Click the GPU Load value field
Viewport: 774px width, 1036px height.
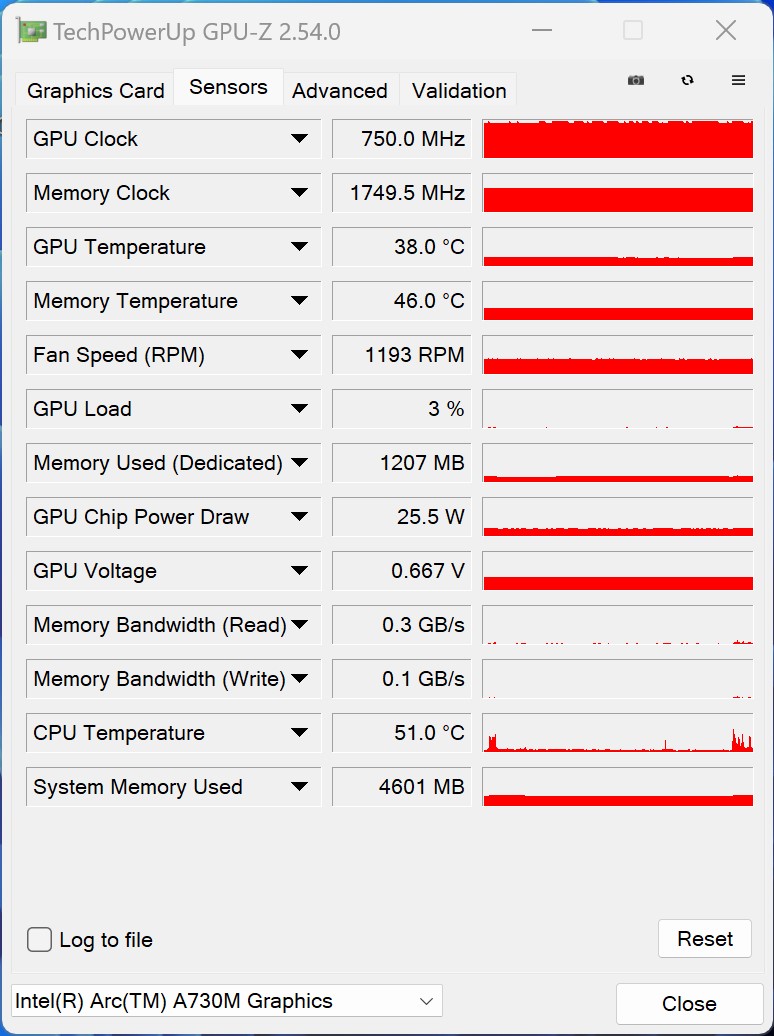tap(402, 409)
